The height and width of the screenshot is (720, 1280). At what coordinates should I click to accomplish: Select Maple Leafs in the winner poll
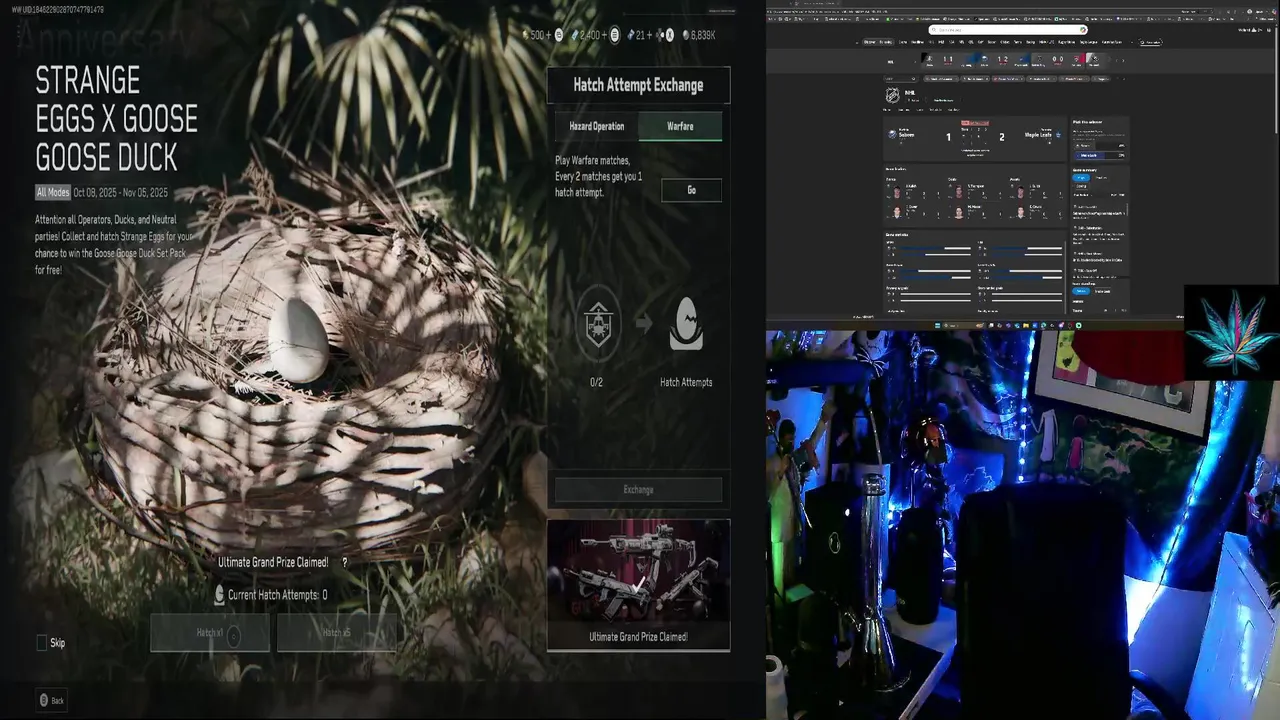point(1099,155)
